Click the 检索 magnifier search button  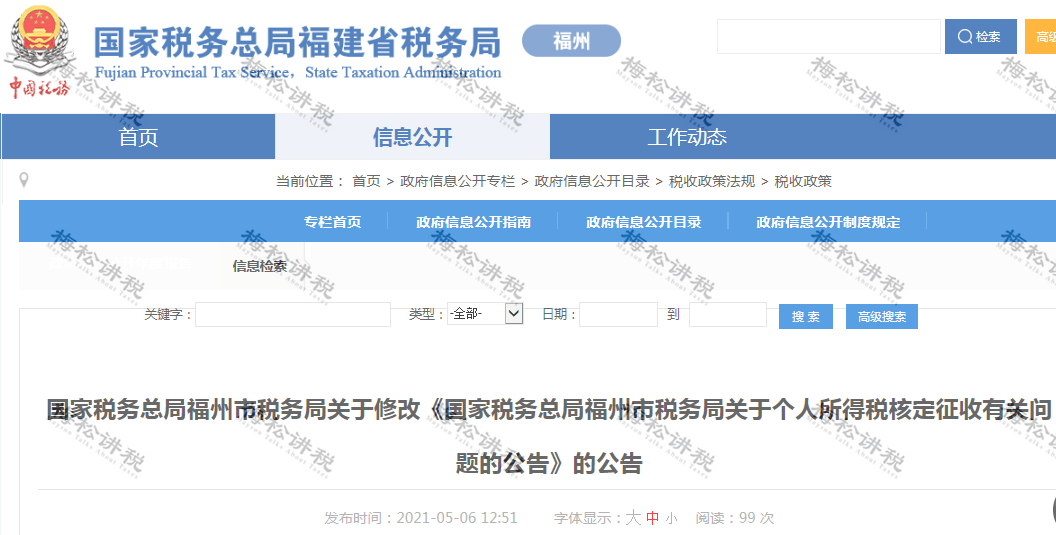point(980,37)
